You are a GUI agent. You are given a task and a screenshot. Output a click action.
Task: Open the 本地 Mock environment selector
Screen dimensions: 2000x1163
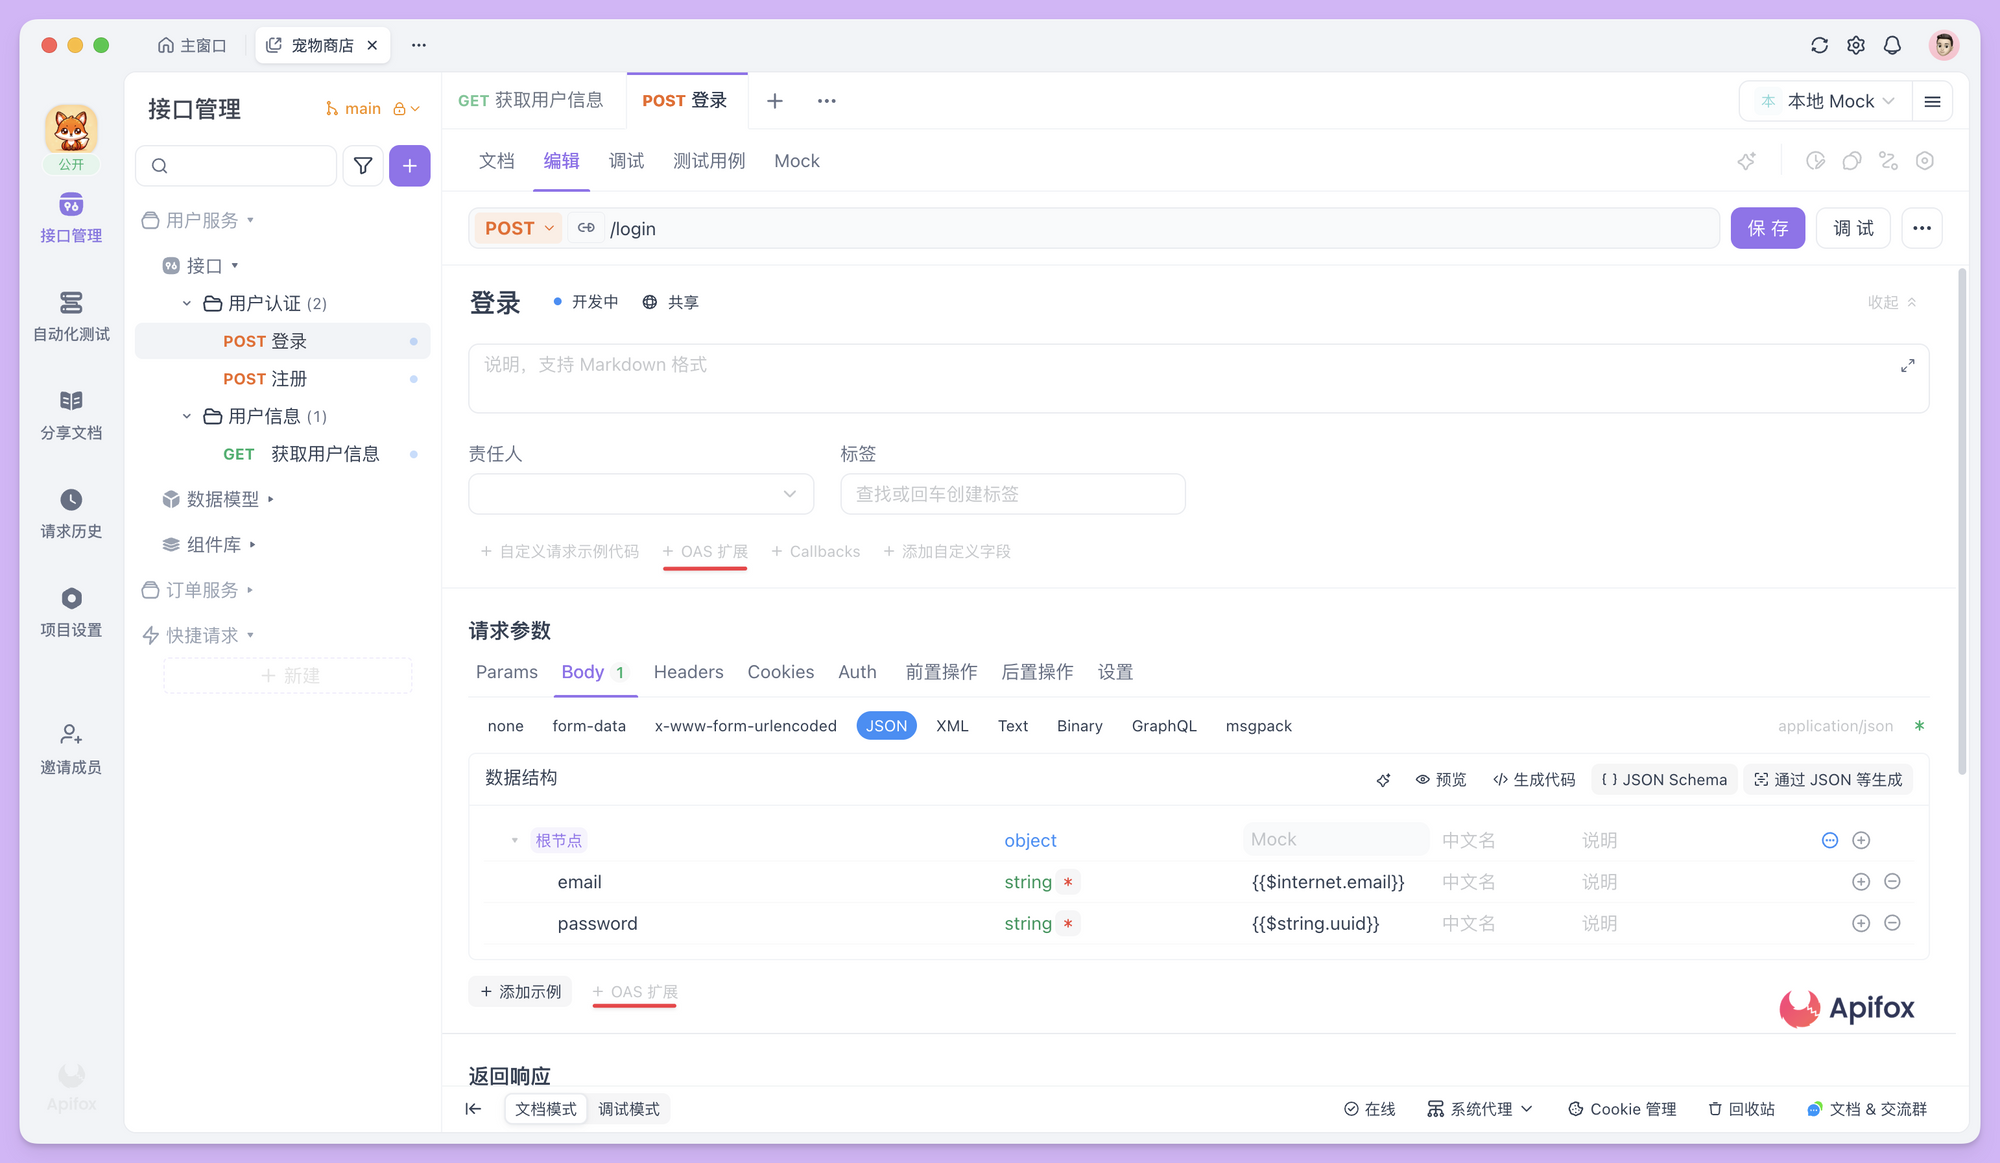click(1826, 100)
